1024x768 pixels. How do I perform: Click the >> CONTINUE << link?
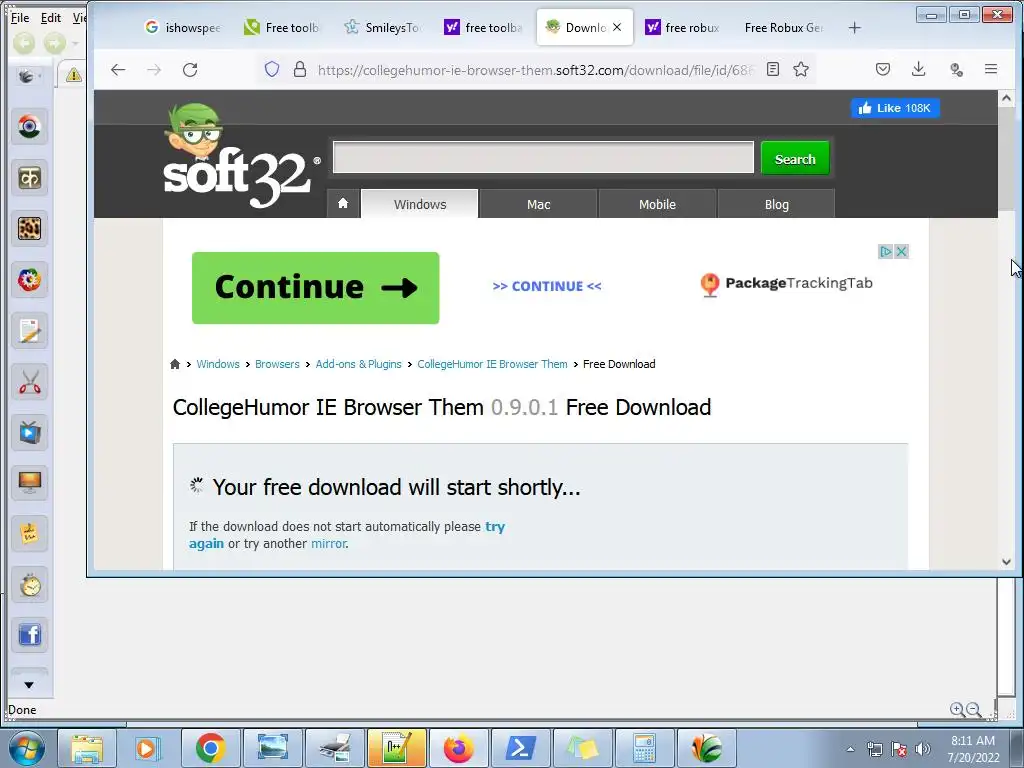(547, 286)
